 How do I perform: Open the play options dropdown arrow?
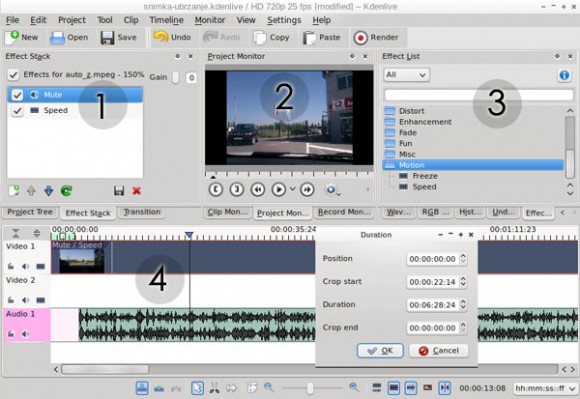[292, 189]
